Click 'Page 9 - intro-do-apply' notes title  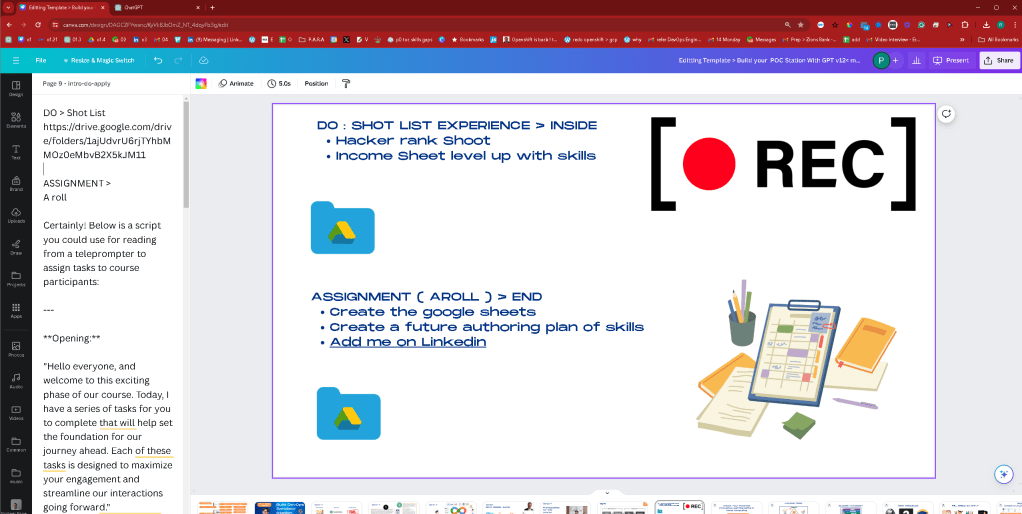tap(76, 83)
